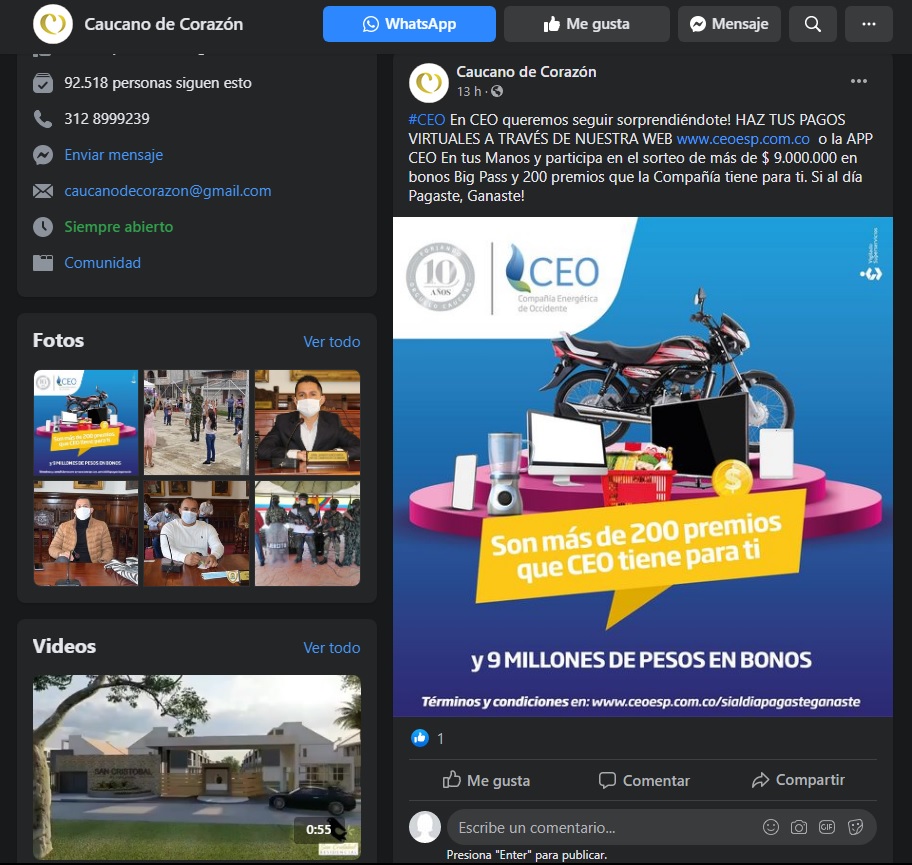Click the phone icon beside 312 8999239
Image resolution: width=912 pixels, height=865 pixels.
pyautogui.click(x=43, y=119)
